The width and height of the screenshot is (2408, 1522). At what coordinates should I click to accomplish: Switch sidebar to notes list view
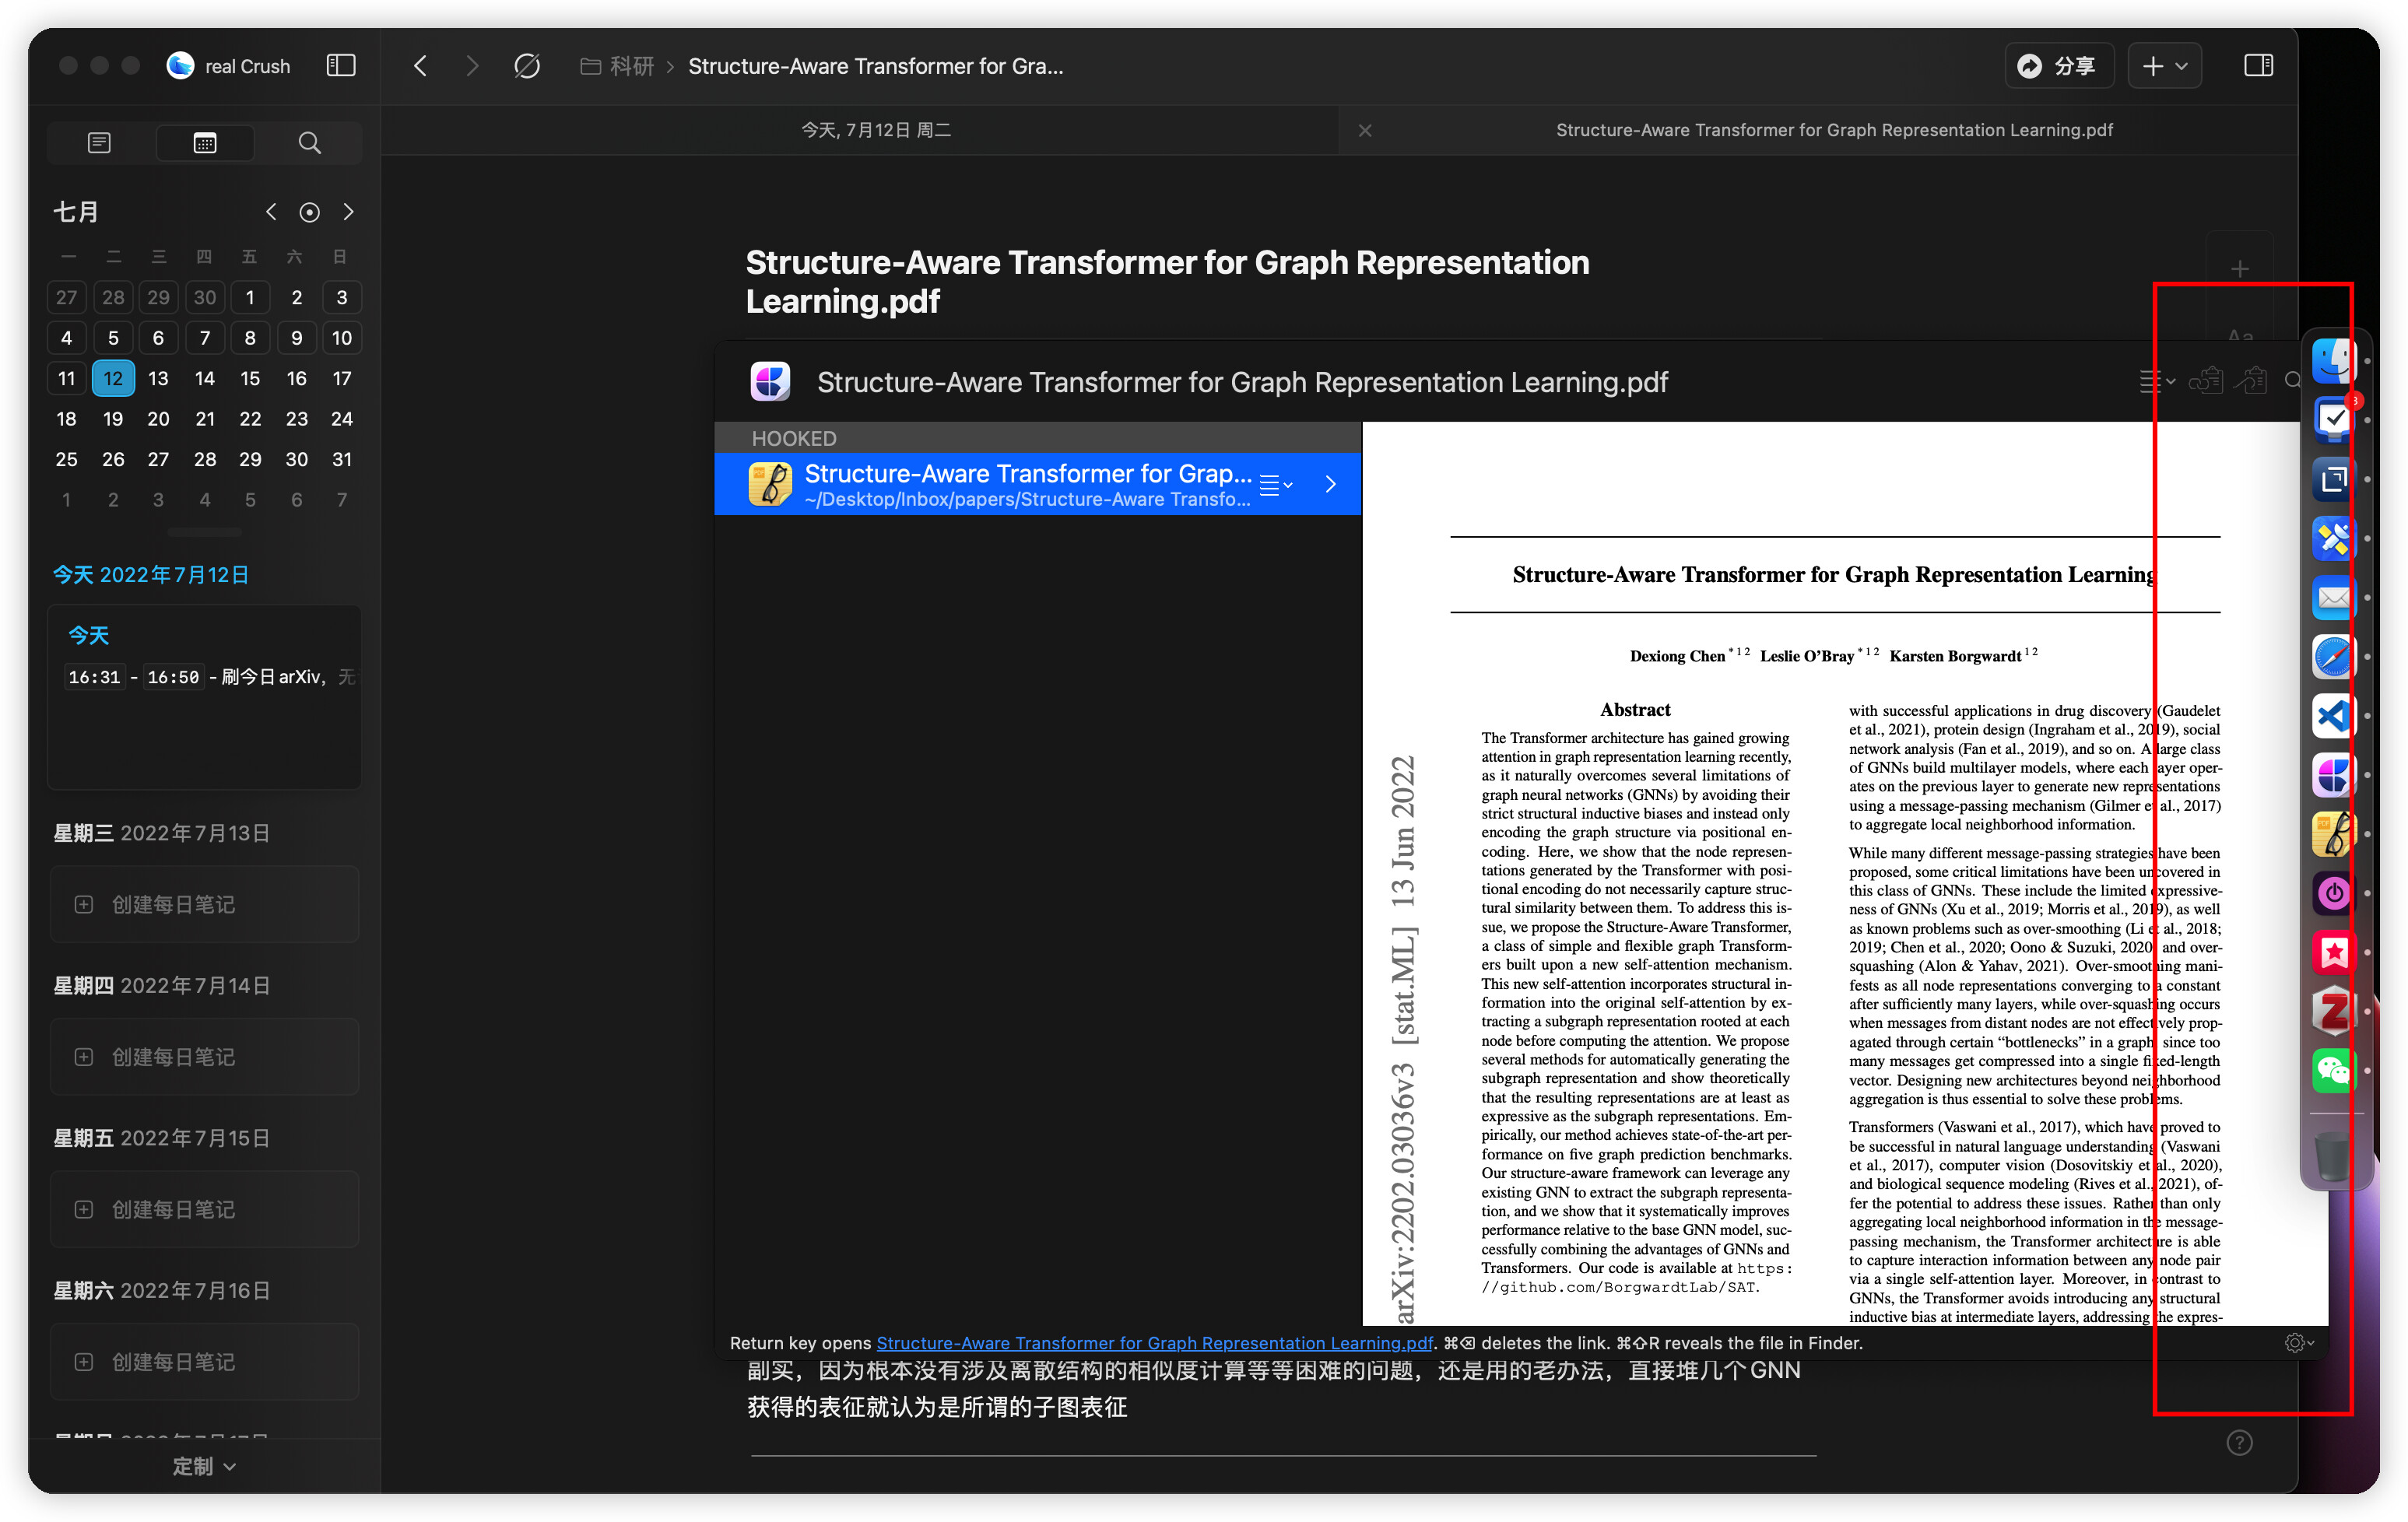[99, 143]
